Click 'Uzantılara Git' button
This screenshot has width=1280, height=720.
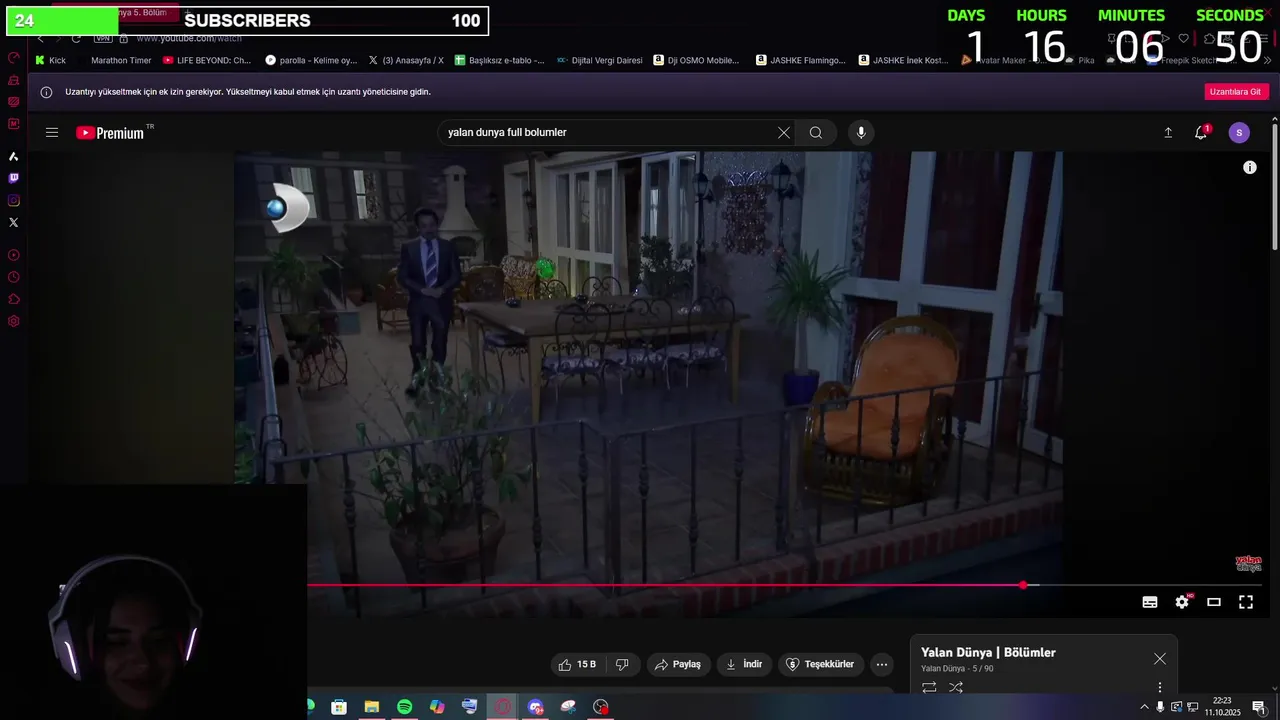point(1235,92)
